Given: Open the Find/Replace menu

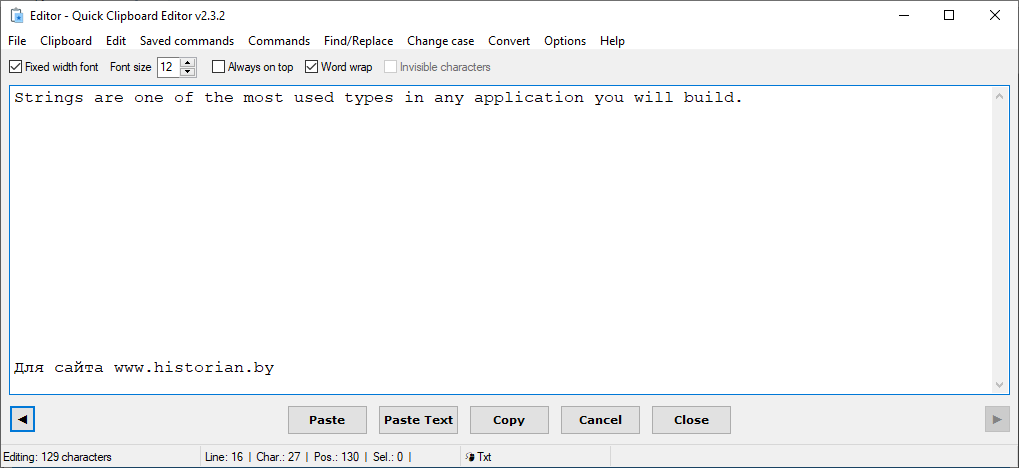Looking at the screenshot, I should point(358,41).
